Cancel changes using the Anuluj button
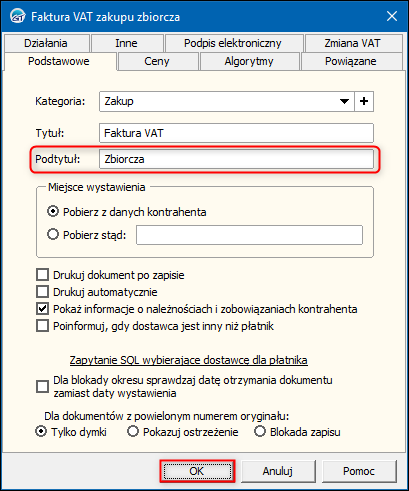The width and height of the screenshot is (409, 491). 278,471
